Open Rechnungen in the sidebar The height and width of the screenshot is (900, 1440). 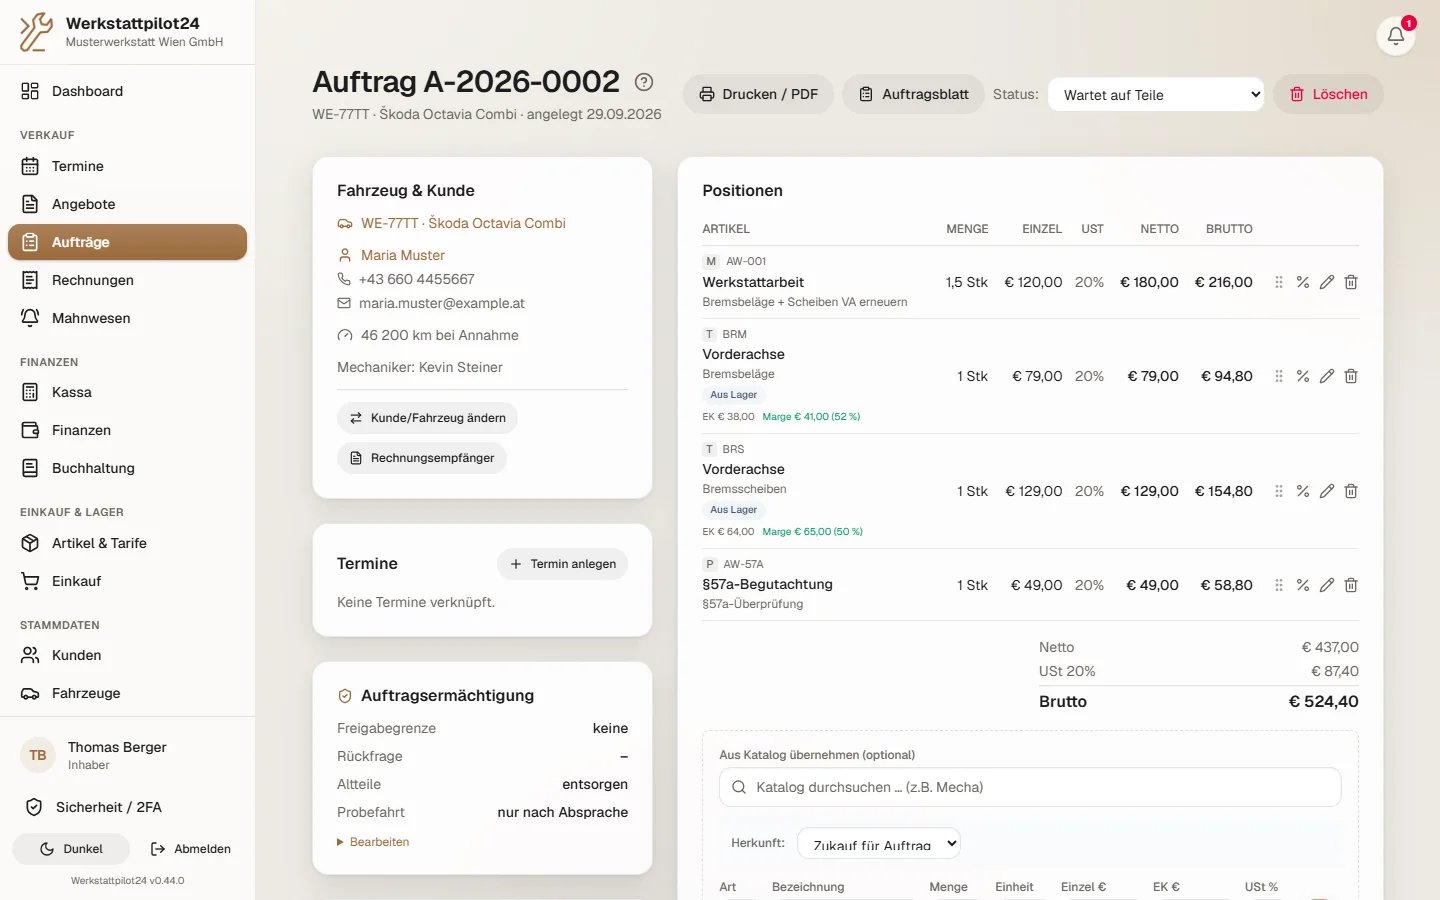point(127,280)
